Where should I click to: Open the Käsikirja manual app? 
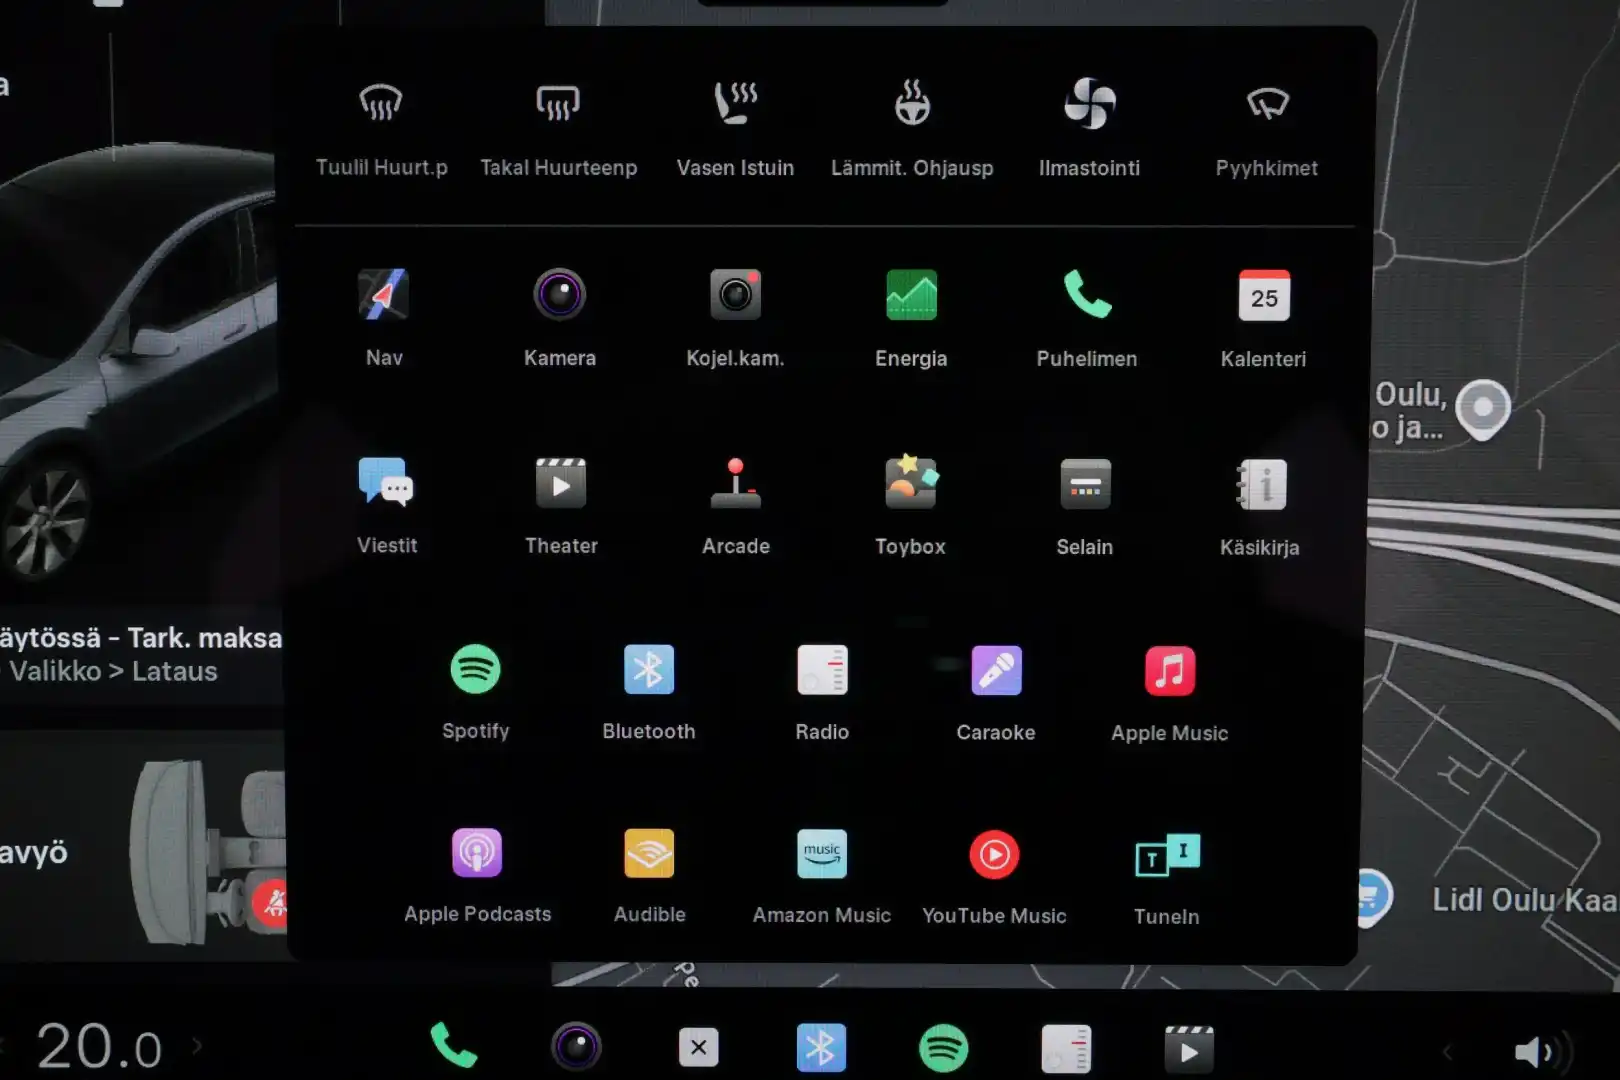(1260, 506)
